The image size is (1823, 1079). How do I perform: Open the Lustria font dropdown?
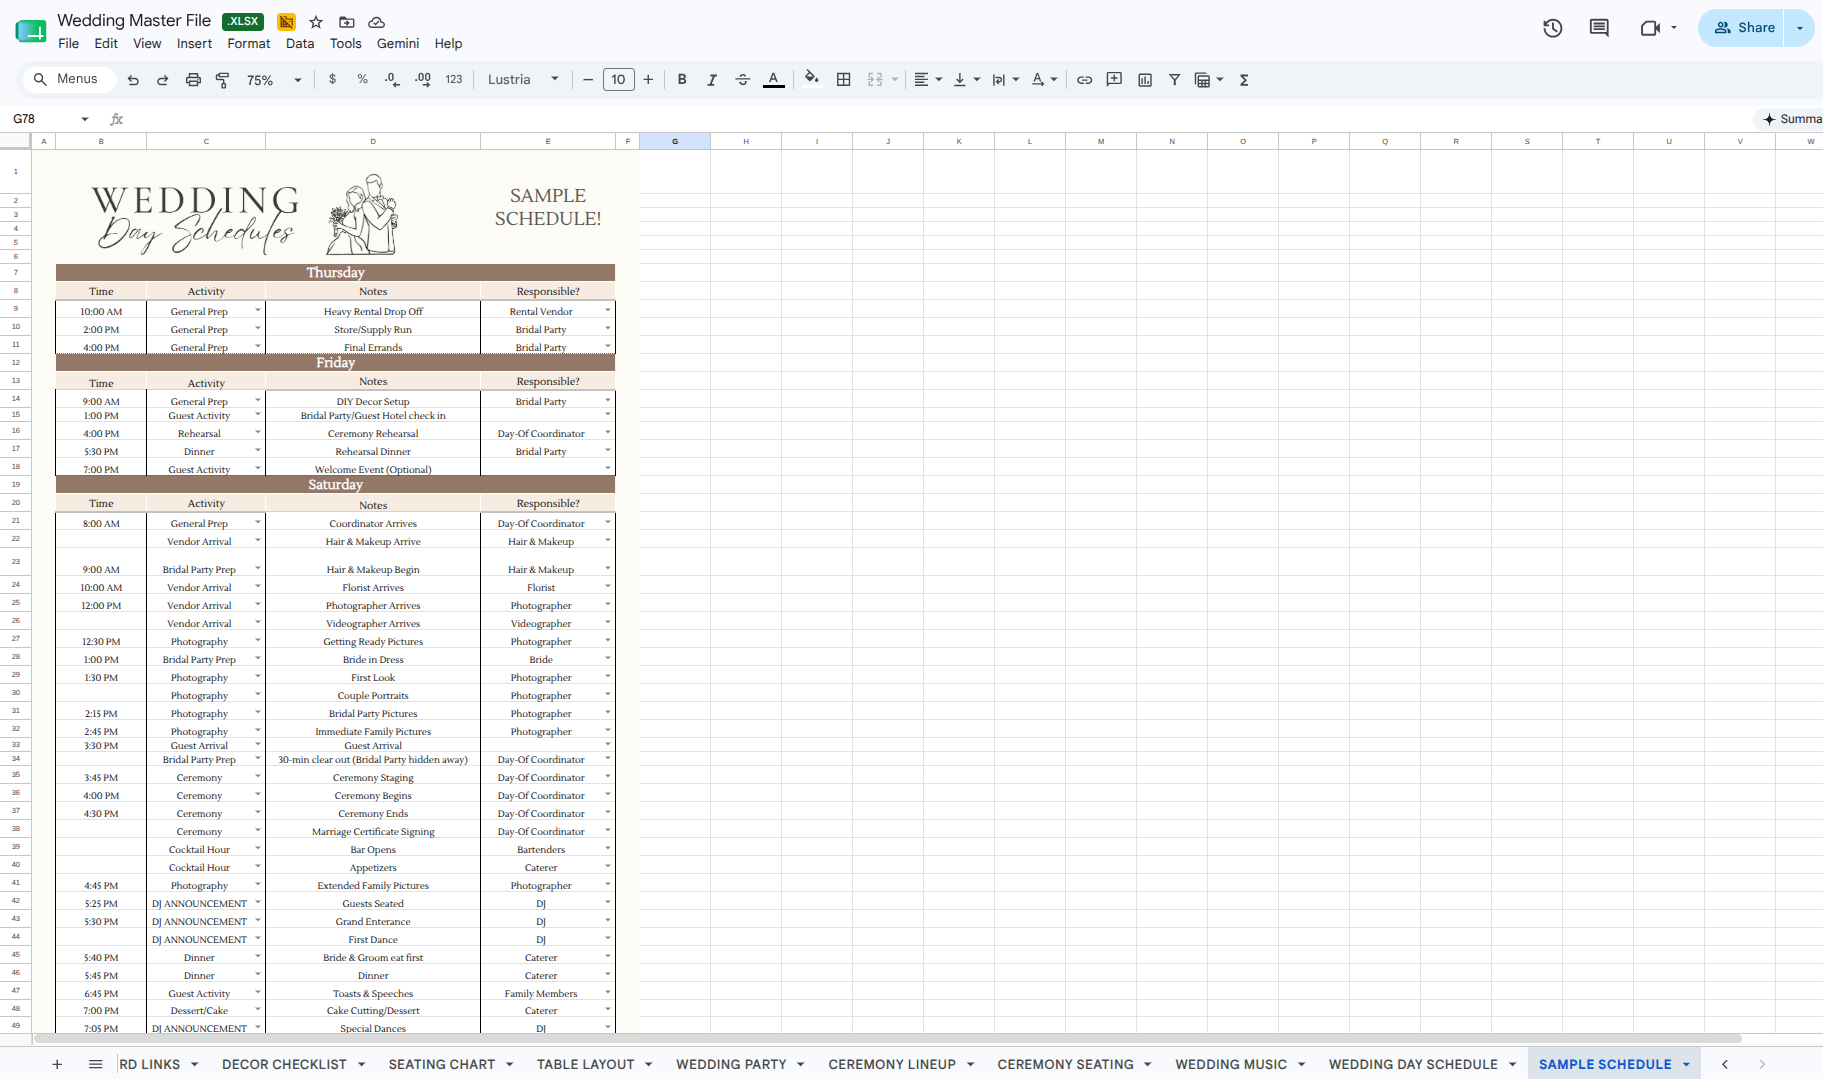tap(523, 80)
